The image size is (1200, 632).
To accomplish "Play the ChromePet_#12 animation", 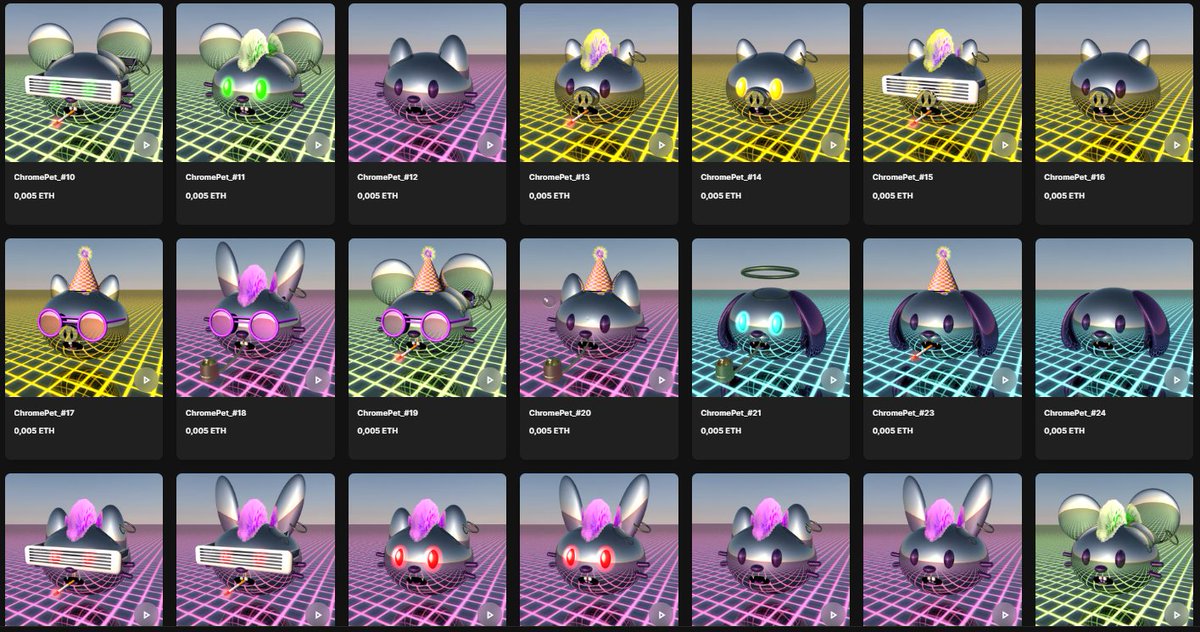I will click(490, 145).
